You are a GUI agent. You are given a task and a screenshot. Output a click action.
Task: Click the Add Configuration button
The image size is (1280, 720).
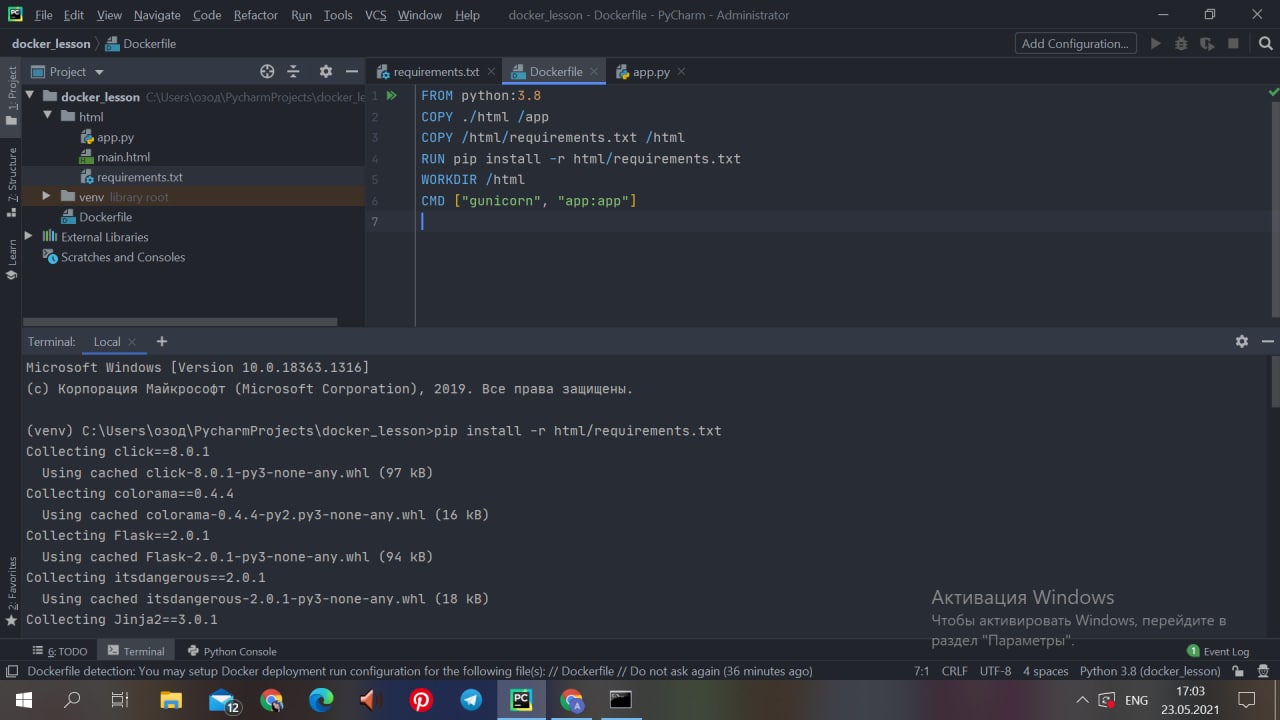point(1075,43)
